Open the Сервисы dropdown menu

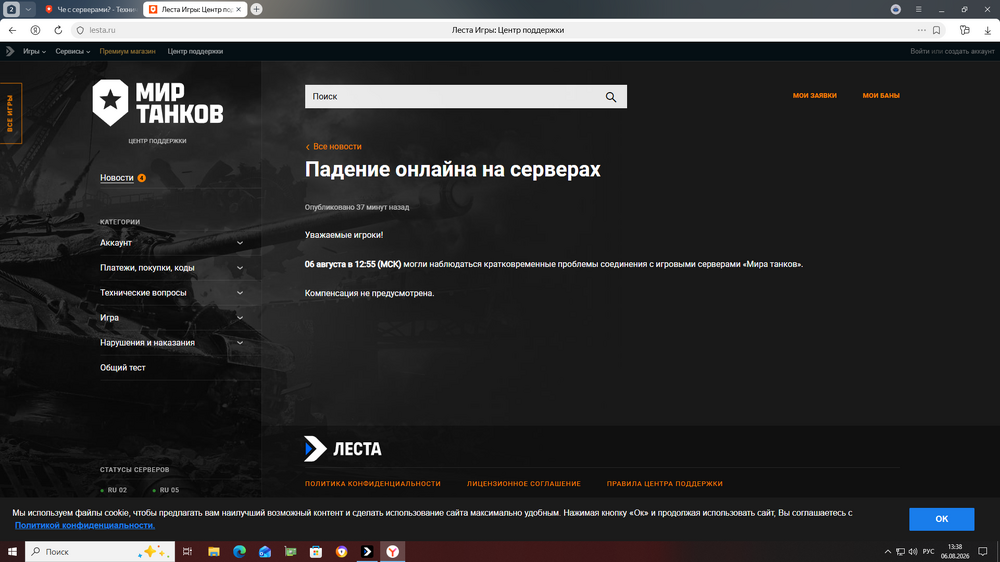coord(73,51)
